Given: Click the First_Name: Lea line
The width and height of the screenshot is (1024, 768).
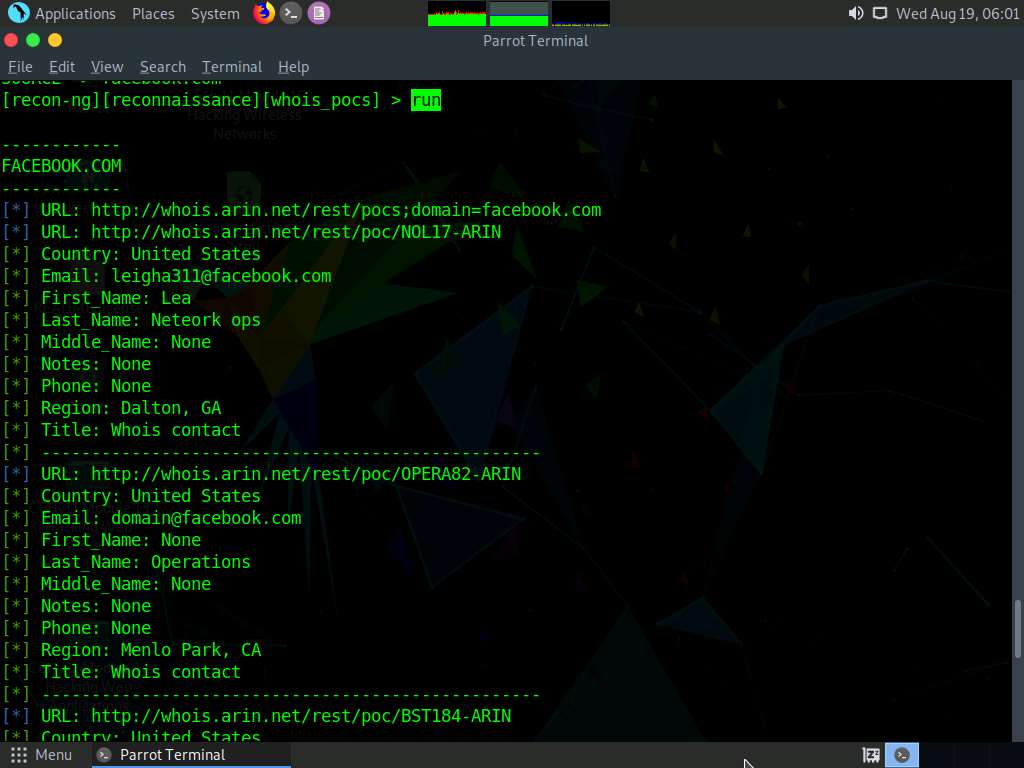Looking at the screenshot, I should (x=116, y=298).
